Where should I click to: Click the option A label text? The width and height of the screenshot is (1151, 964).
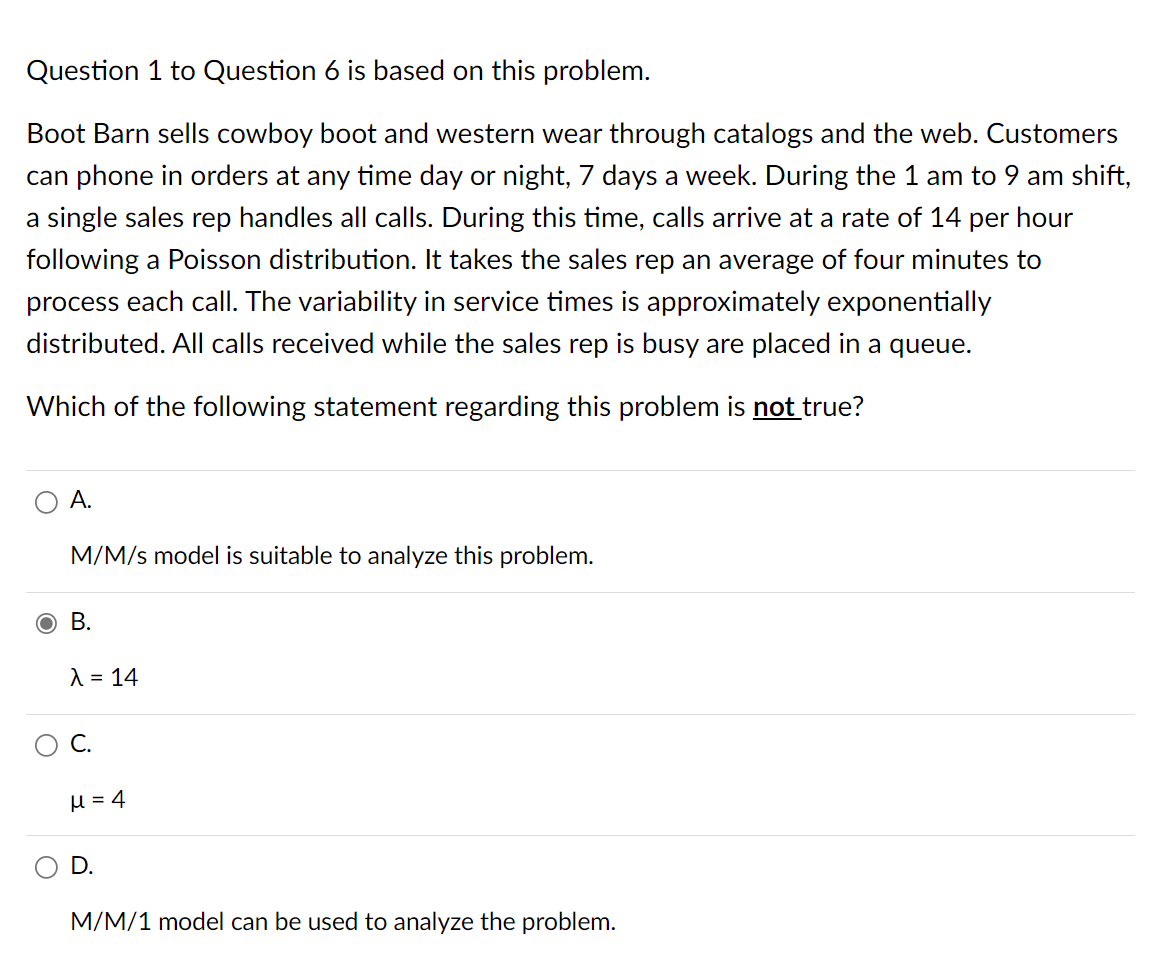tap(79, 500)
